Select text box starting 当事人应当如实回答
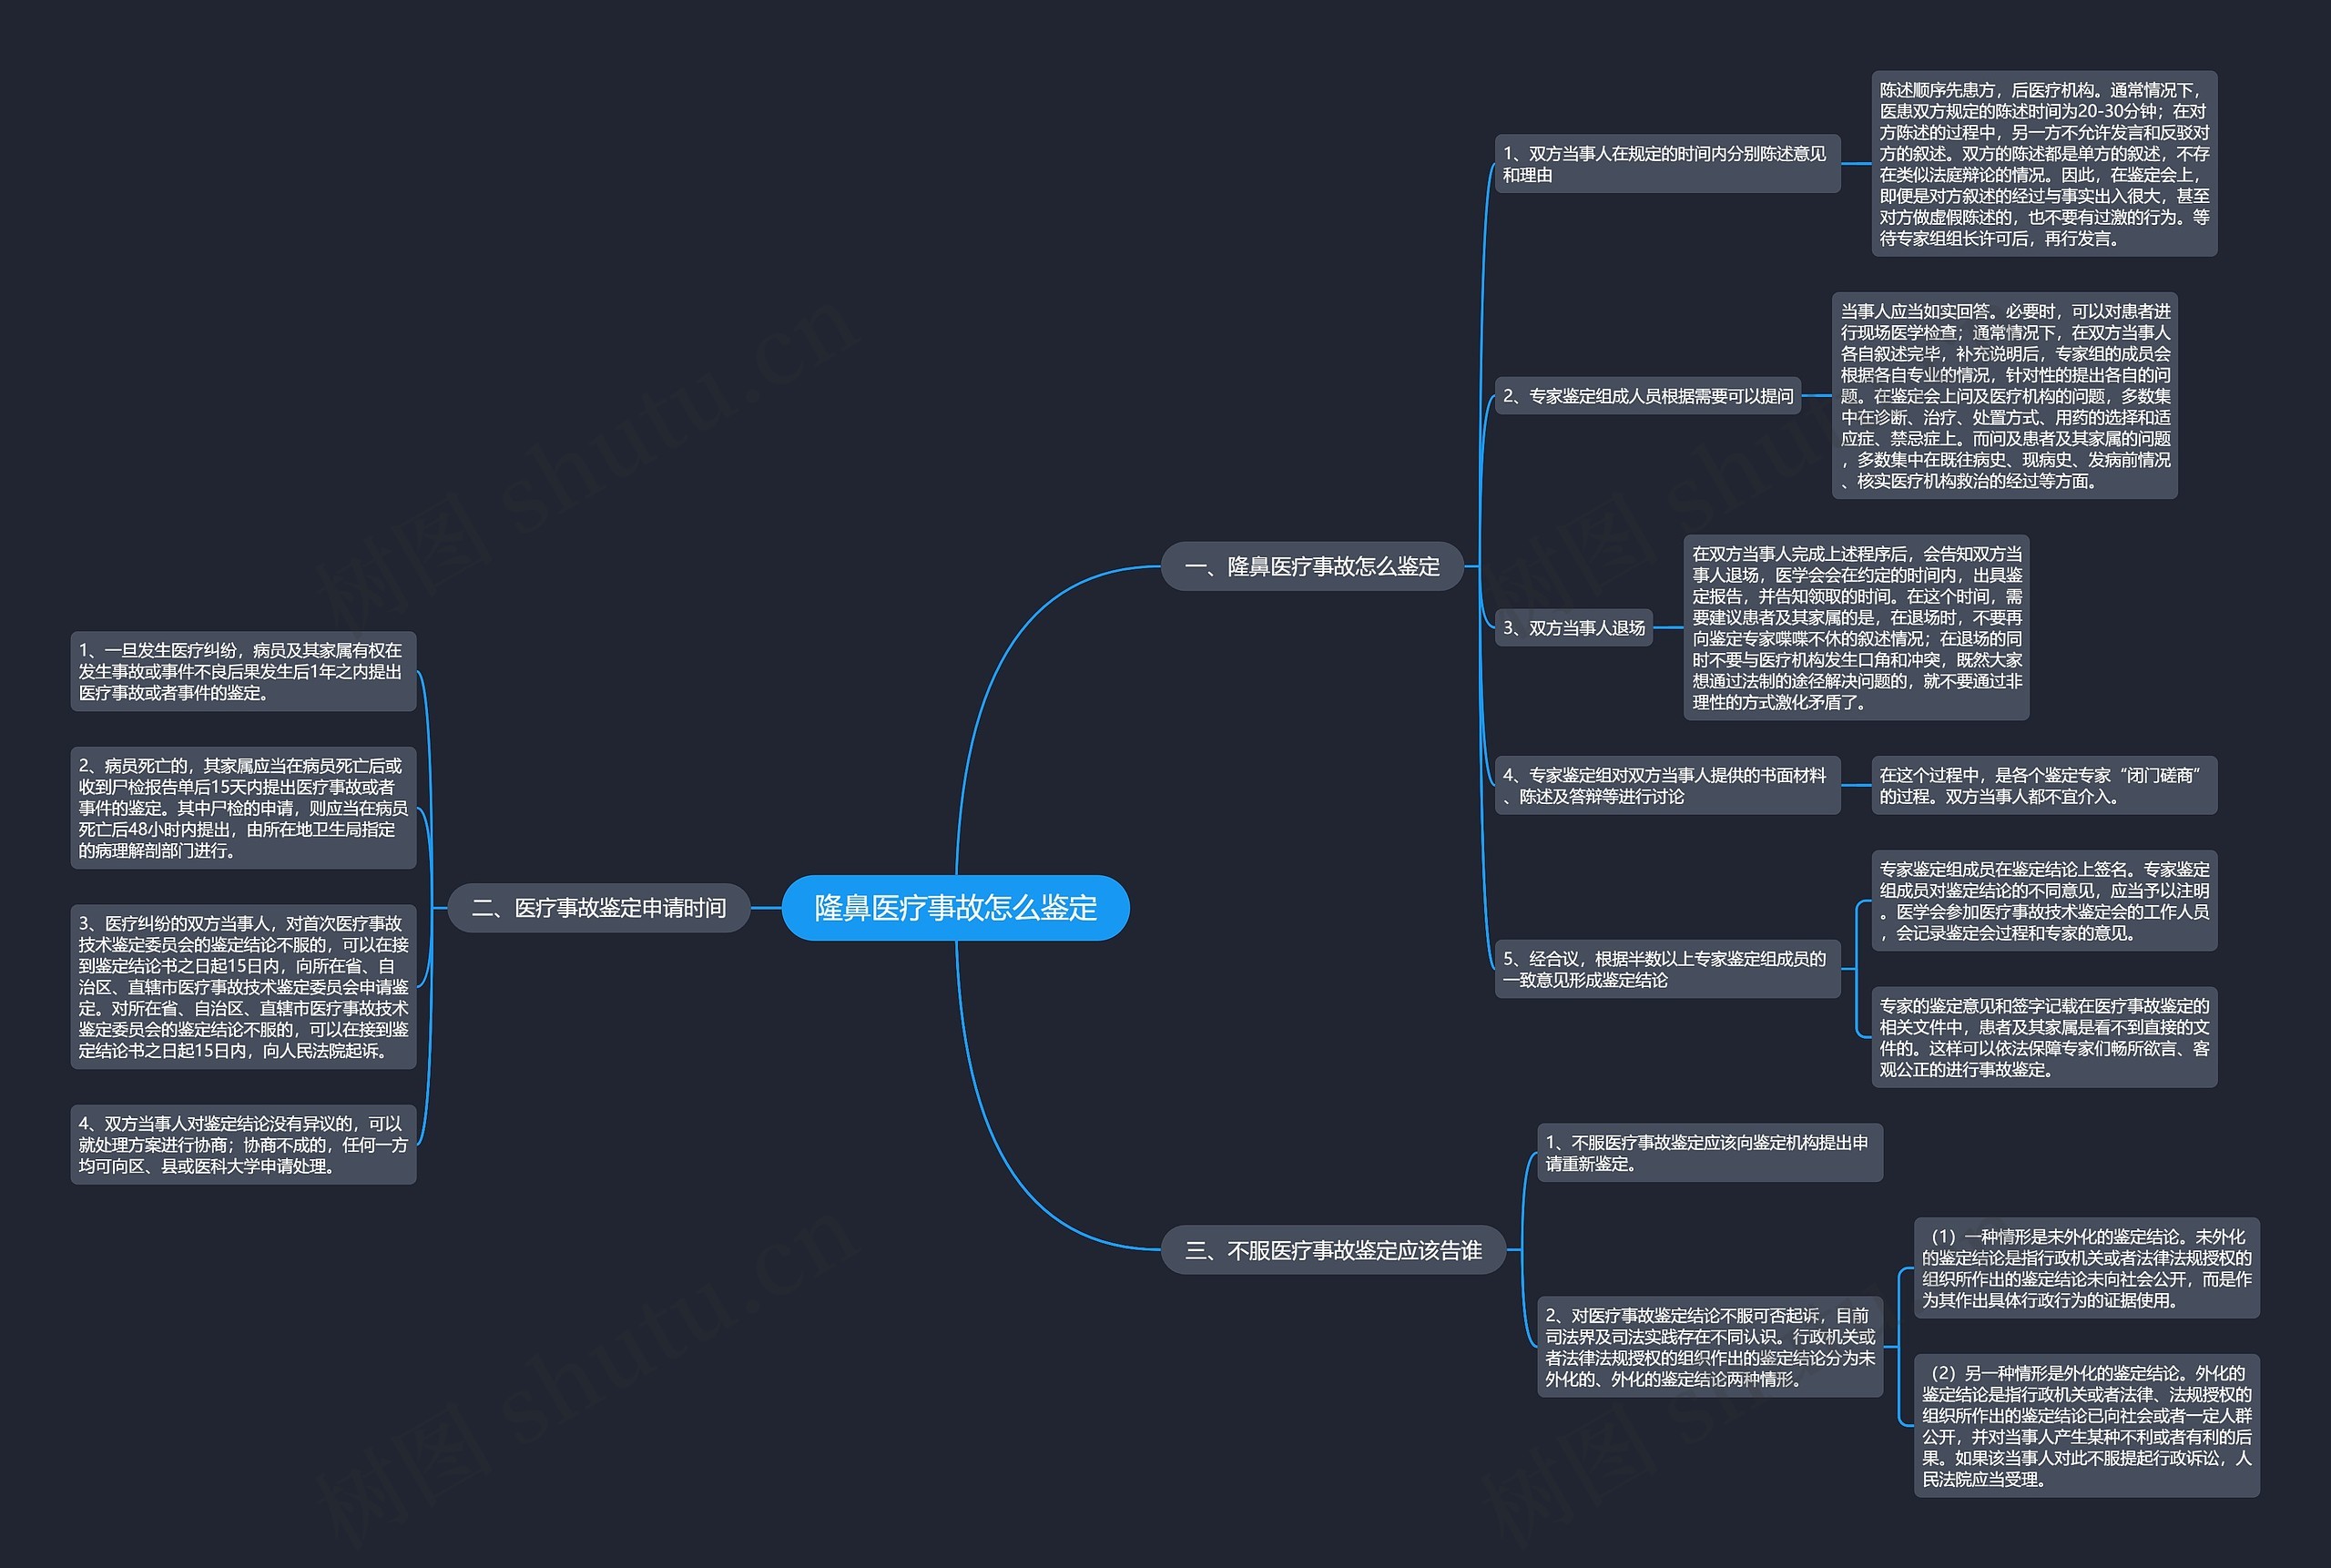The width and height of the screenshot is (2331, 1568). [2005, 396]
